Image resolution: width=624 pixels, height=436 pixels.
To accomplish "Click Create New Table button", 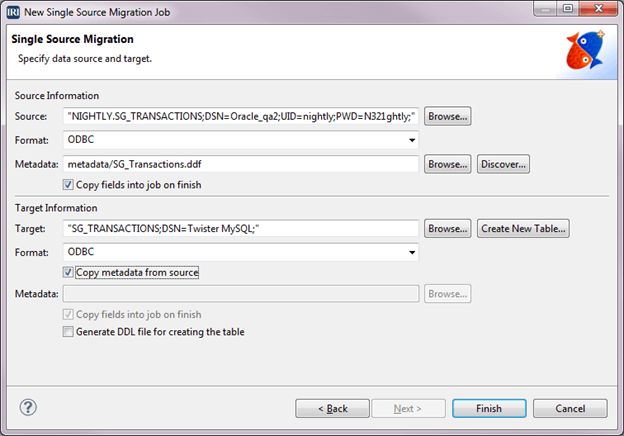I will (x=523, y=228).
